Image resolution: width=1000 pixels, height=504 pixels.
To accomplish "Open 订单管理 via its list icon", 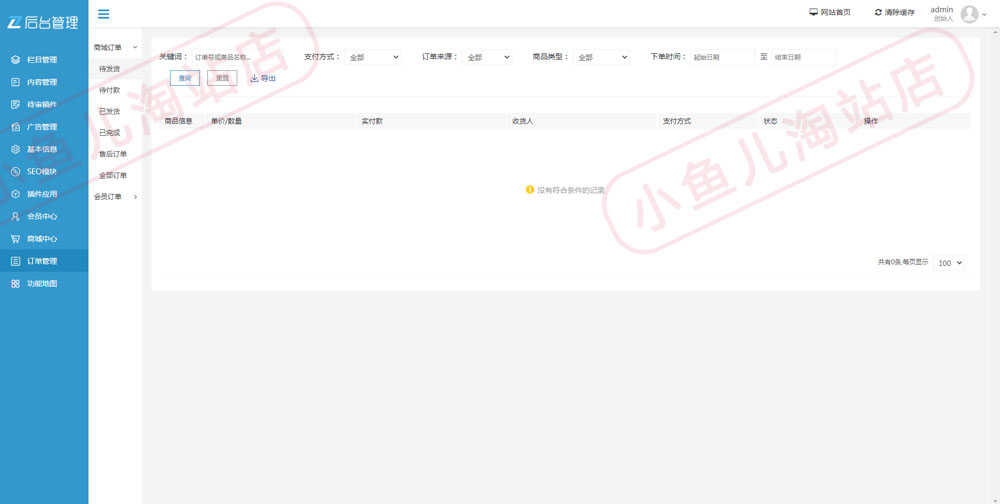I will 16,261.
